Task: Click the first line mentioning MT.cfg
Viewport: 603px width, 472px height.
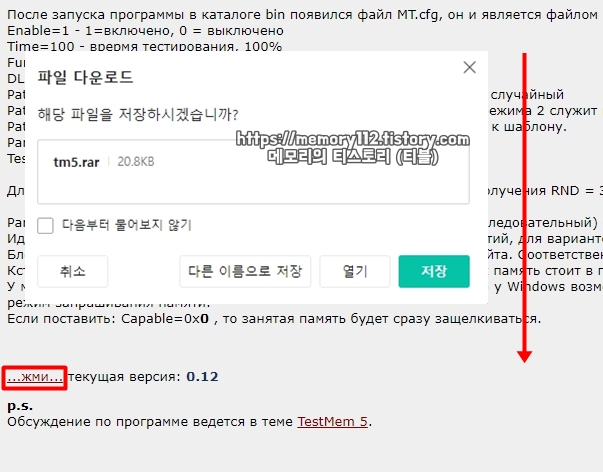Action: 302,15
